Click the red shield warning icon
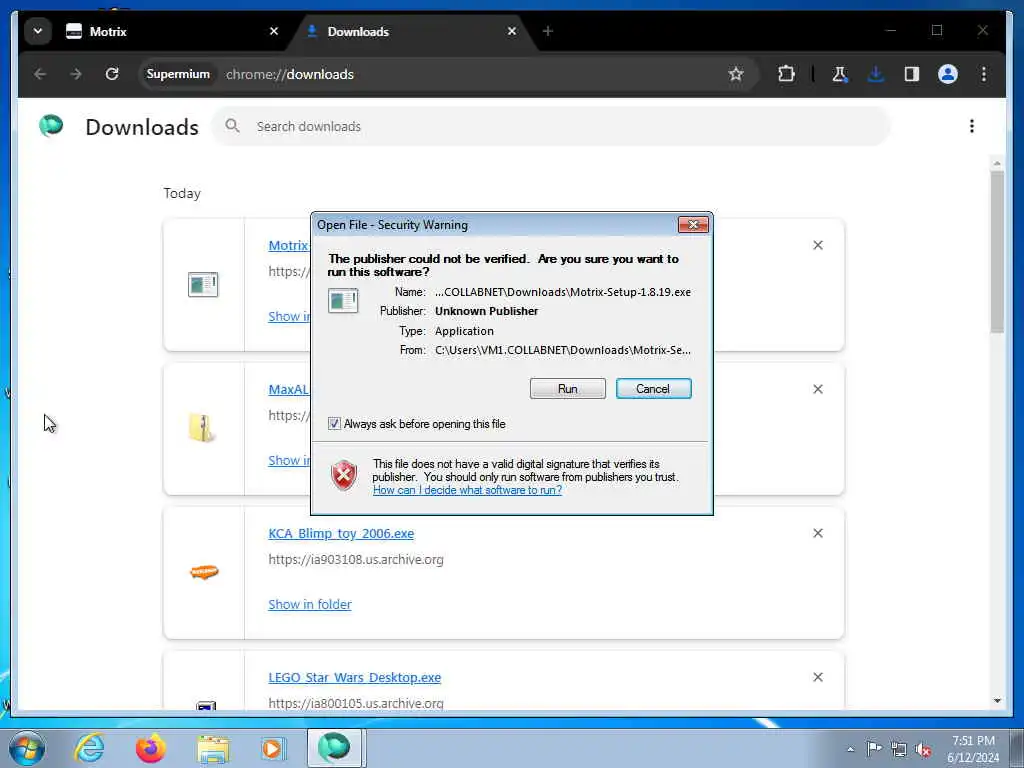Viewport: 1024px width, 768px height. click(344, 475)
